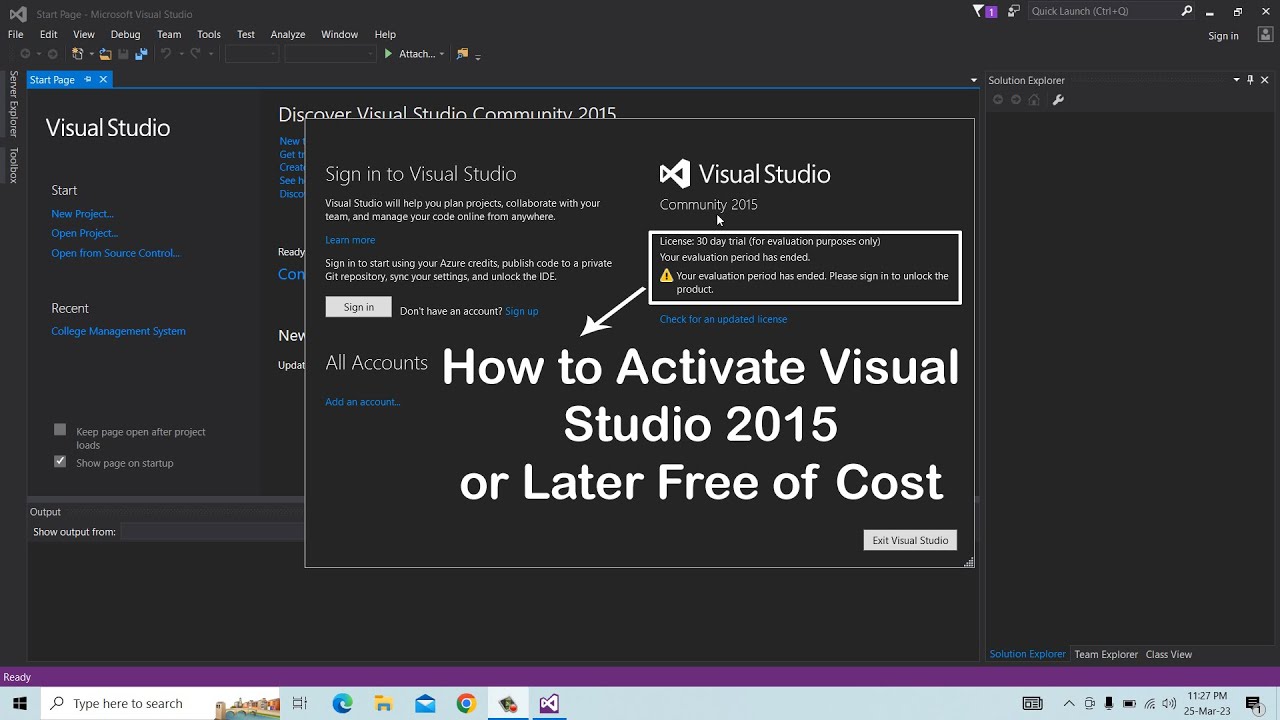Click Solution Explorer forward arrow icon
The image size is (1280, 720).
1016,100
